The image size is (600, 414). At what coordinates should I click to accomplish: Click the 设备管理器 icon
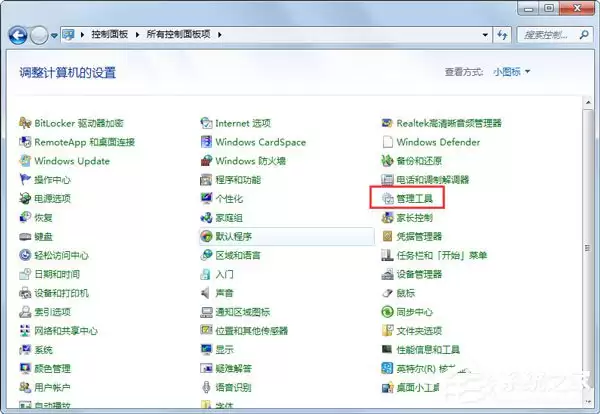pyautogui.click(x=388, y=274)
